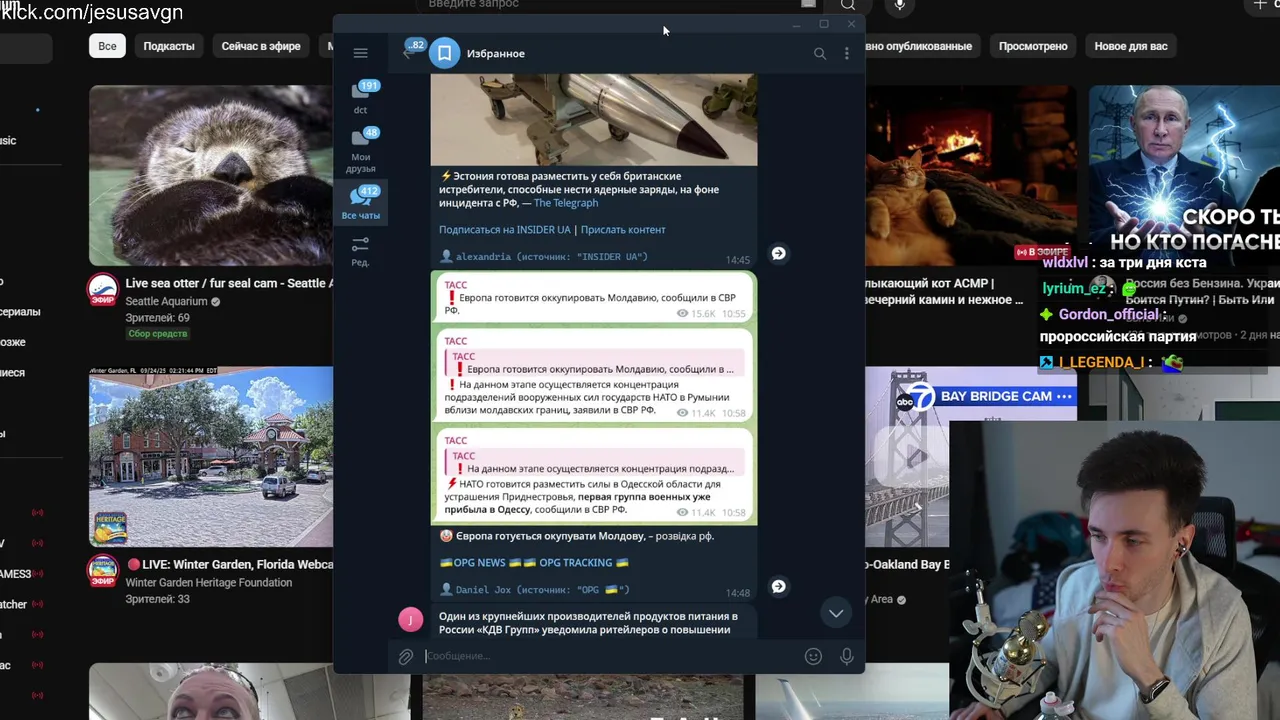1280x720 pixels.
Task: Forward the INSIDER UA post via arrow
Action: click(x=779, y=254)
